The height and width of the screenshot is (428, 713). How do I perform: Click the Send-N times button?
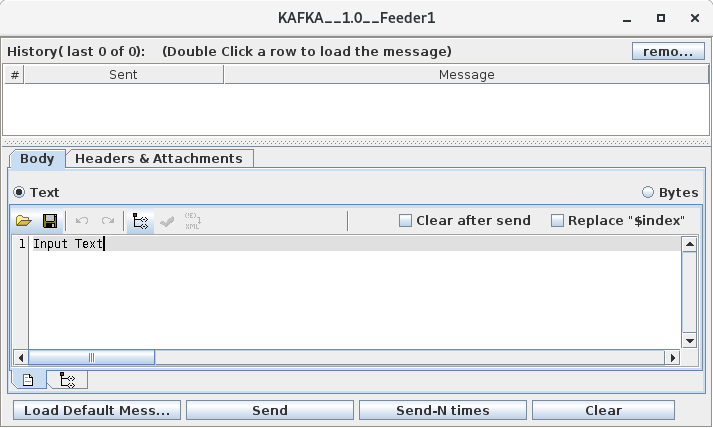point(442,410)
